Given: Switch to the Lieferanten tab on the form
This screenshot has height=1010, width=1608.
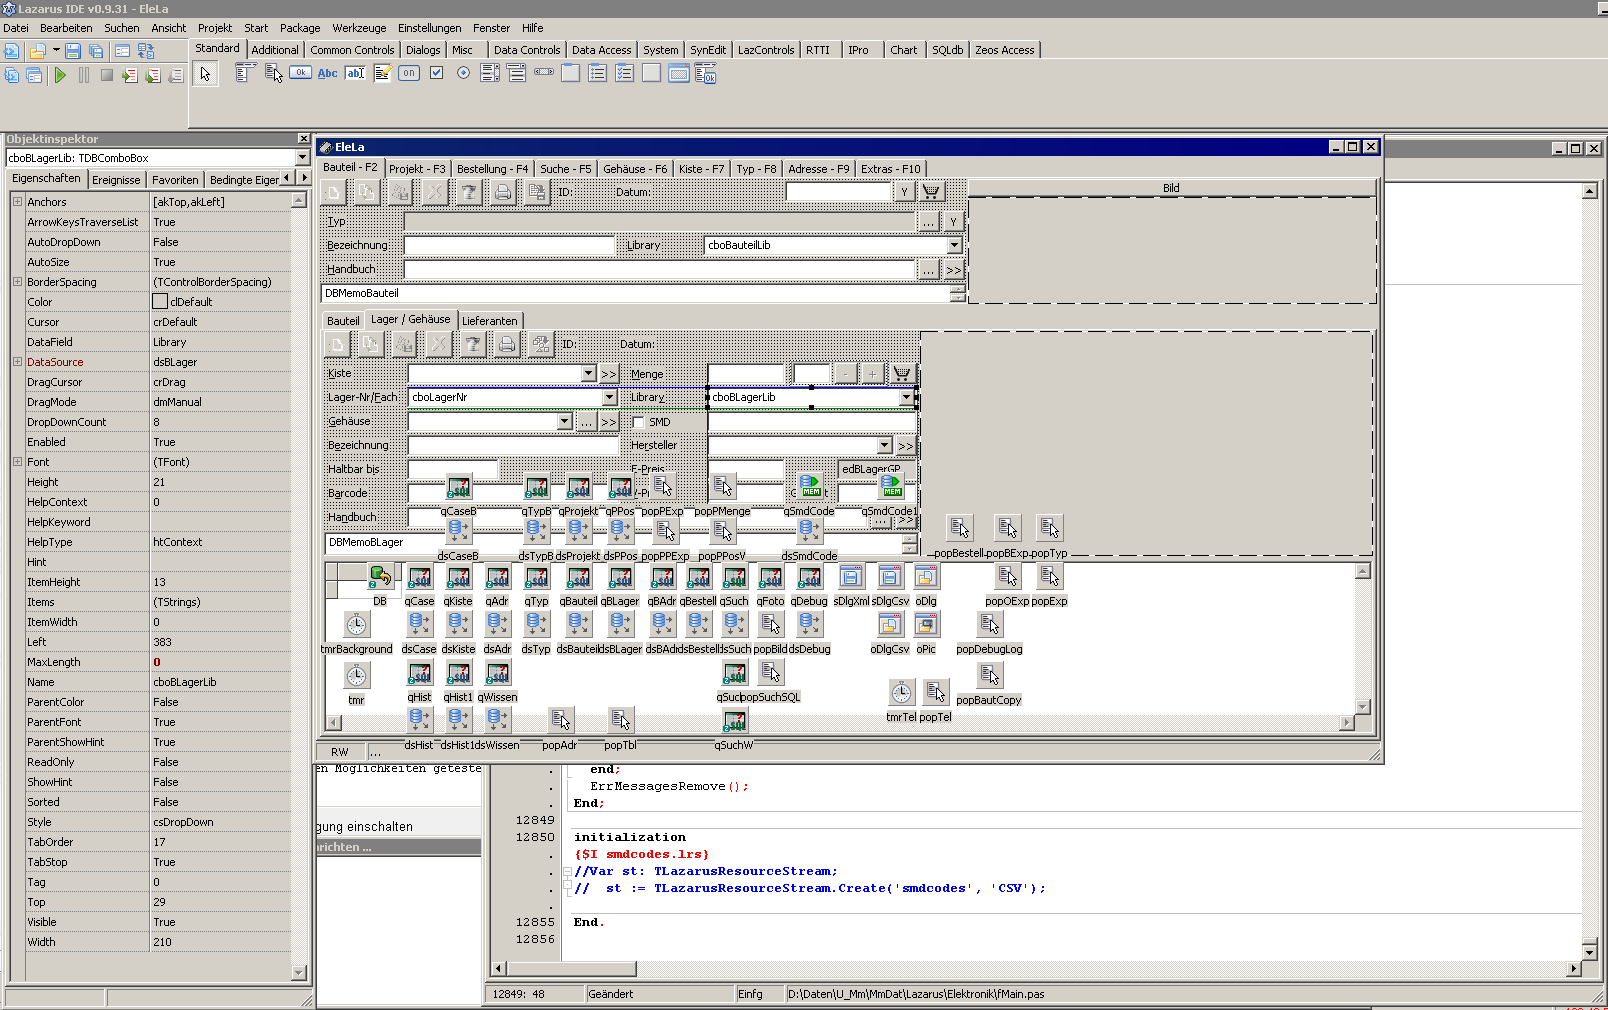Looking at the screenshot, I should 490,321.
